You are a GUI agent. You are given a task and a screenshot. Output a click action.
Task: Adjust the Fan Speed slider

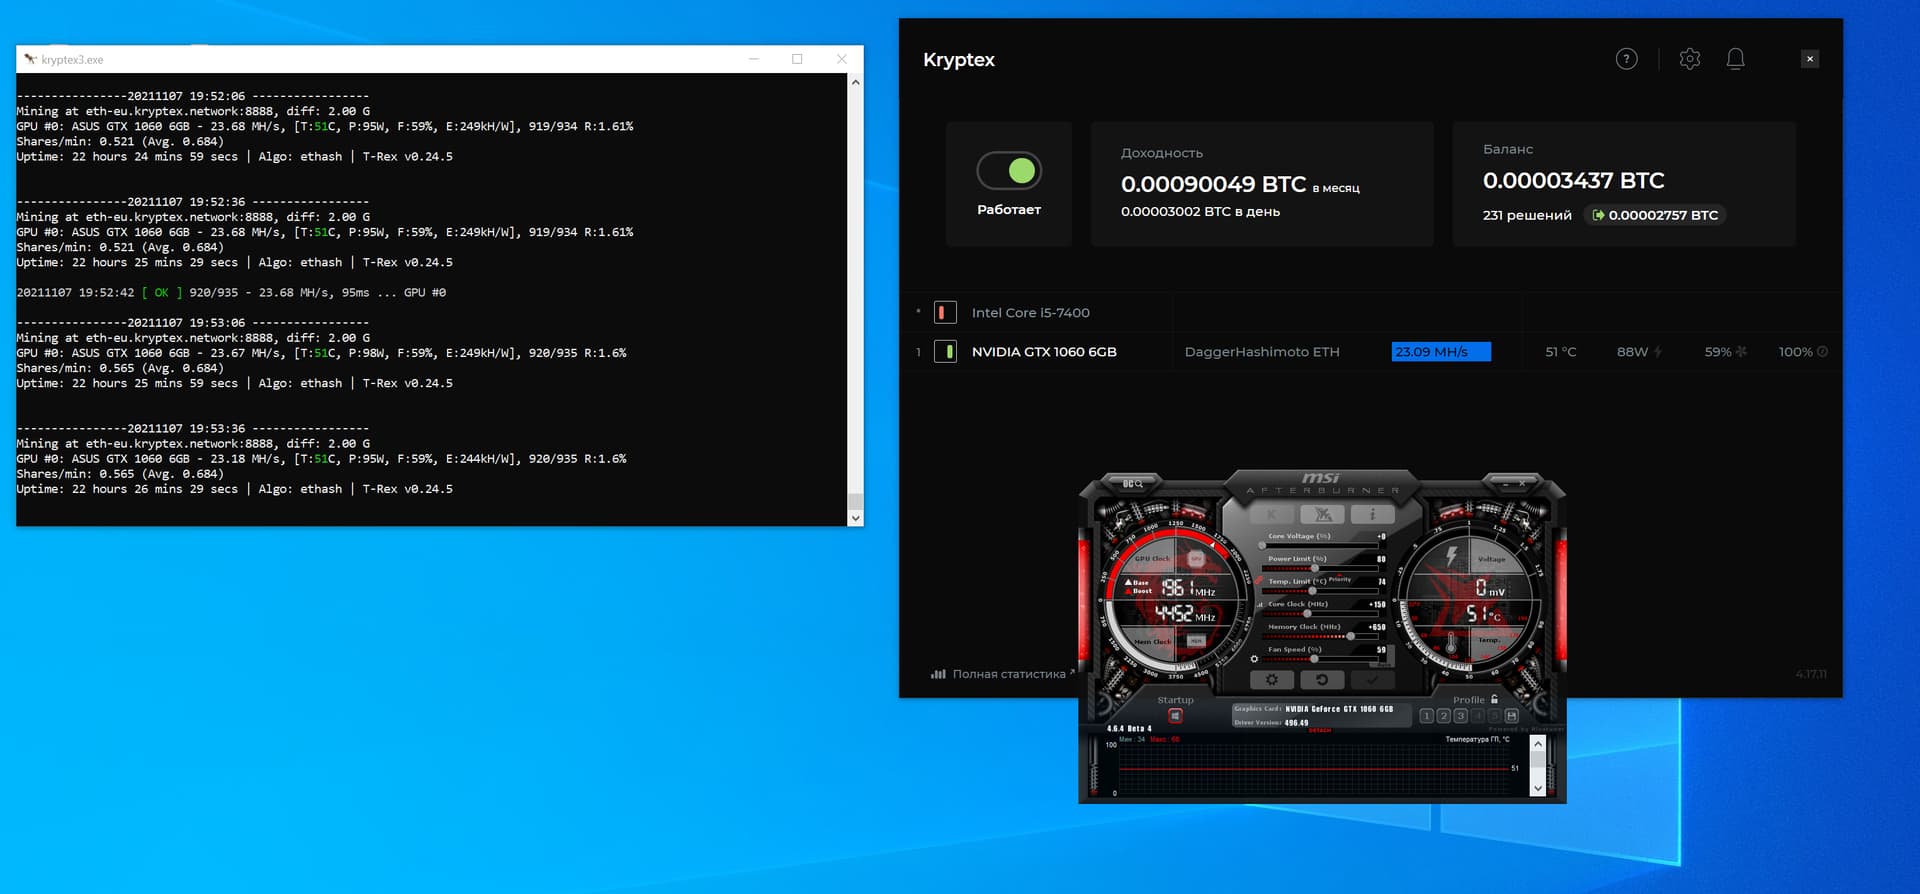tap(1319, 659)
